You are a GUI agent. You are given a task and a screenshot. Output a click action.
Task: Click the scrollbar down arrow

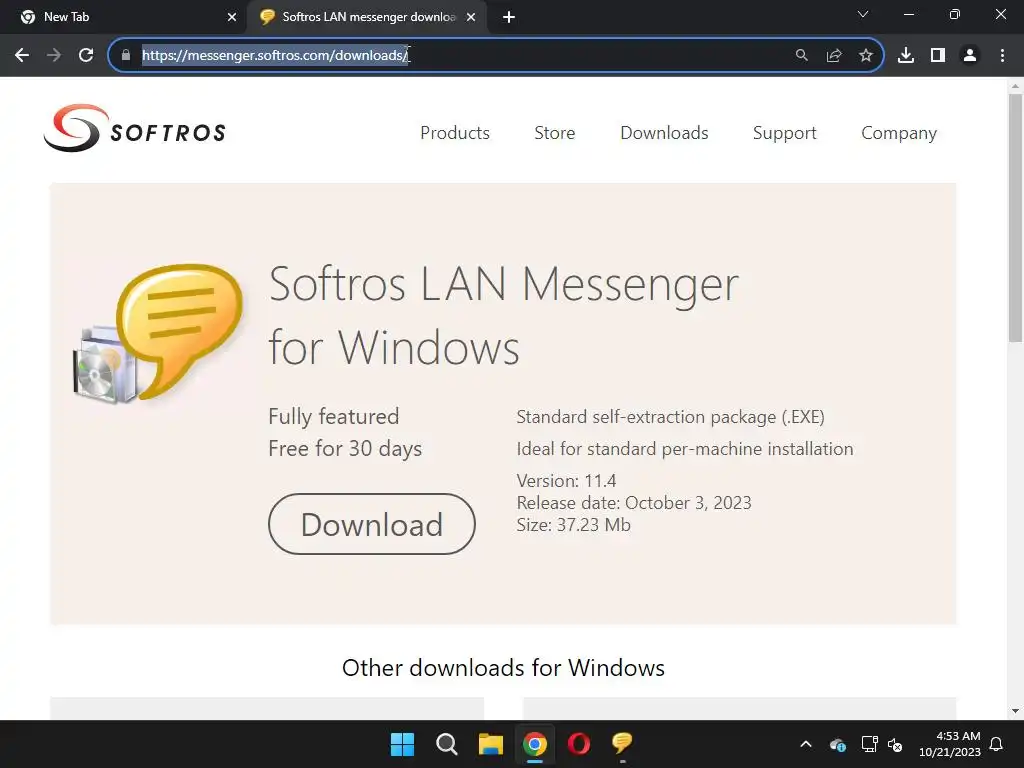(x=1015, y=711)
